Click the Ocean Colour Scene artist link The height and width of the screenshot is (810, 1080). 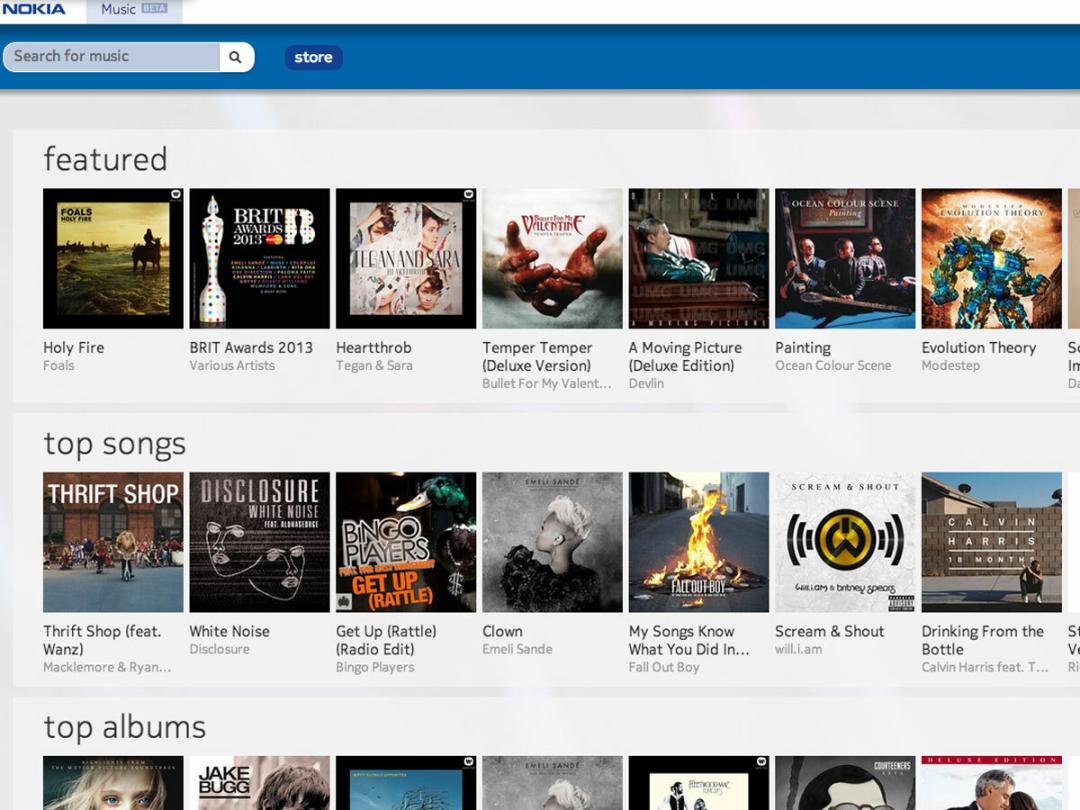(832, 366)
